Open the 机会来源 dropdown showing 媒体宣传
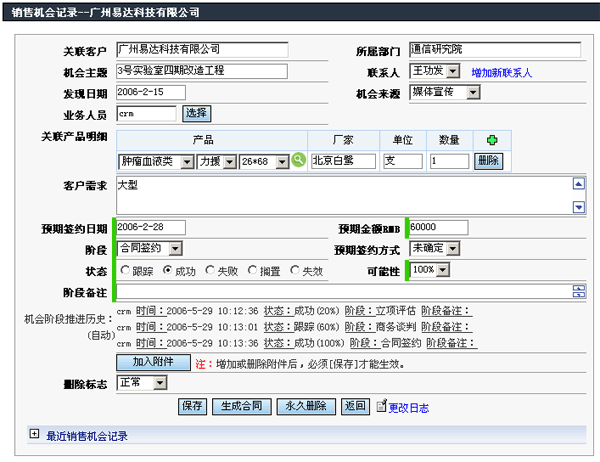Screen dimensions: 600x462 pyautogui.click(x=445, y=92)
